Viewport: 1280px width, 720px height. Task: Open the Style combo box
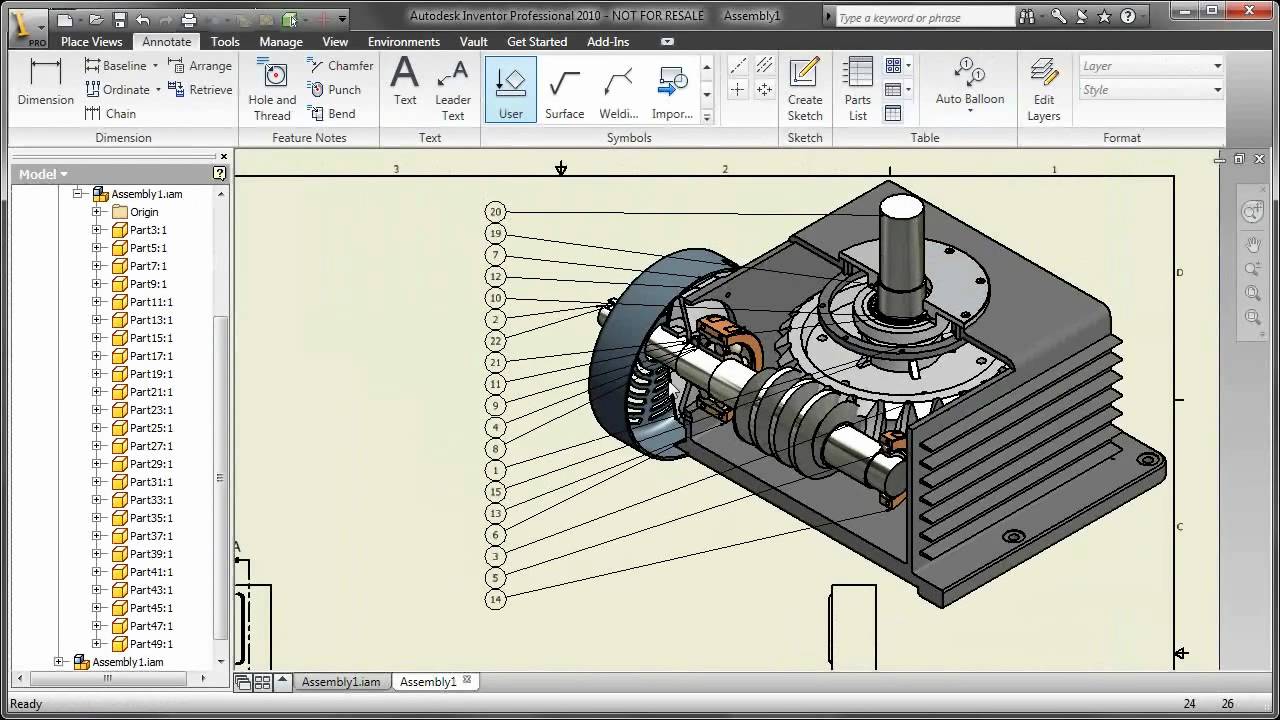1151,90
